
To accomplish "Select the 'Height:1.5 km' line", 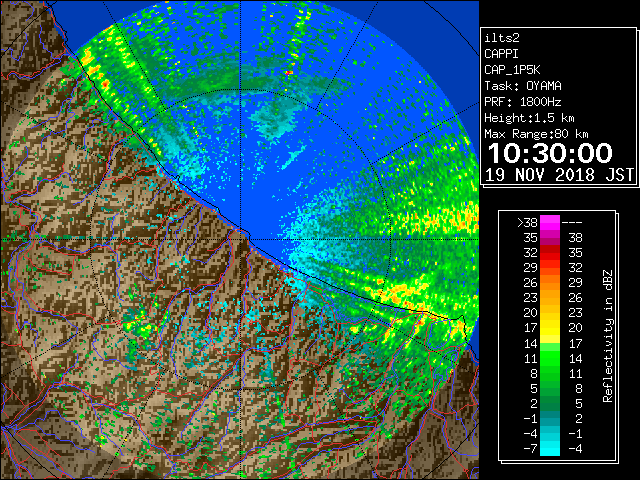I will click(529, 118).
